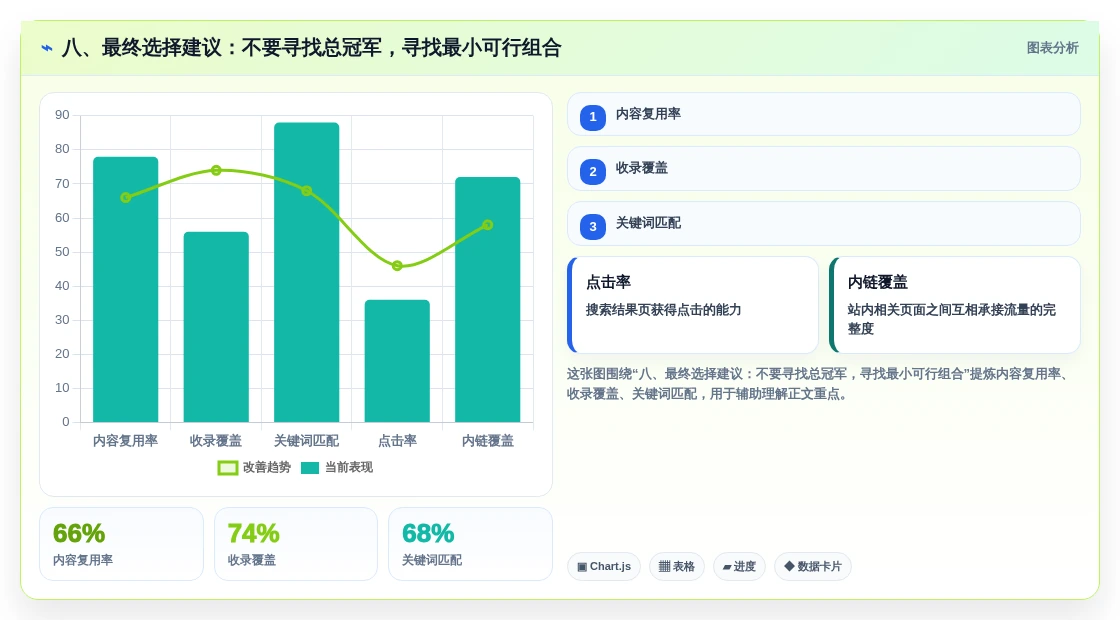Open the 内链覆盖 description card
This screenshot has width=1120, height=620.
point(955,305)
